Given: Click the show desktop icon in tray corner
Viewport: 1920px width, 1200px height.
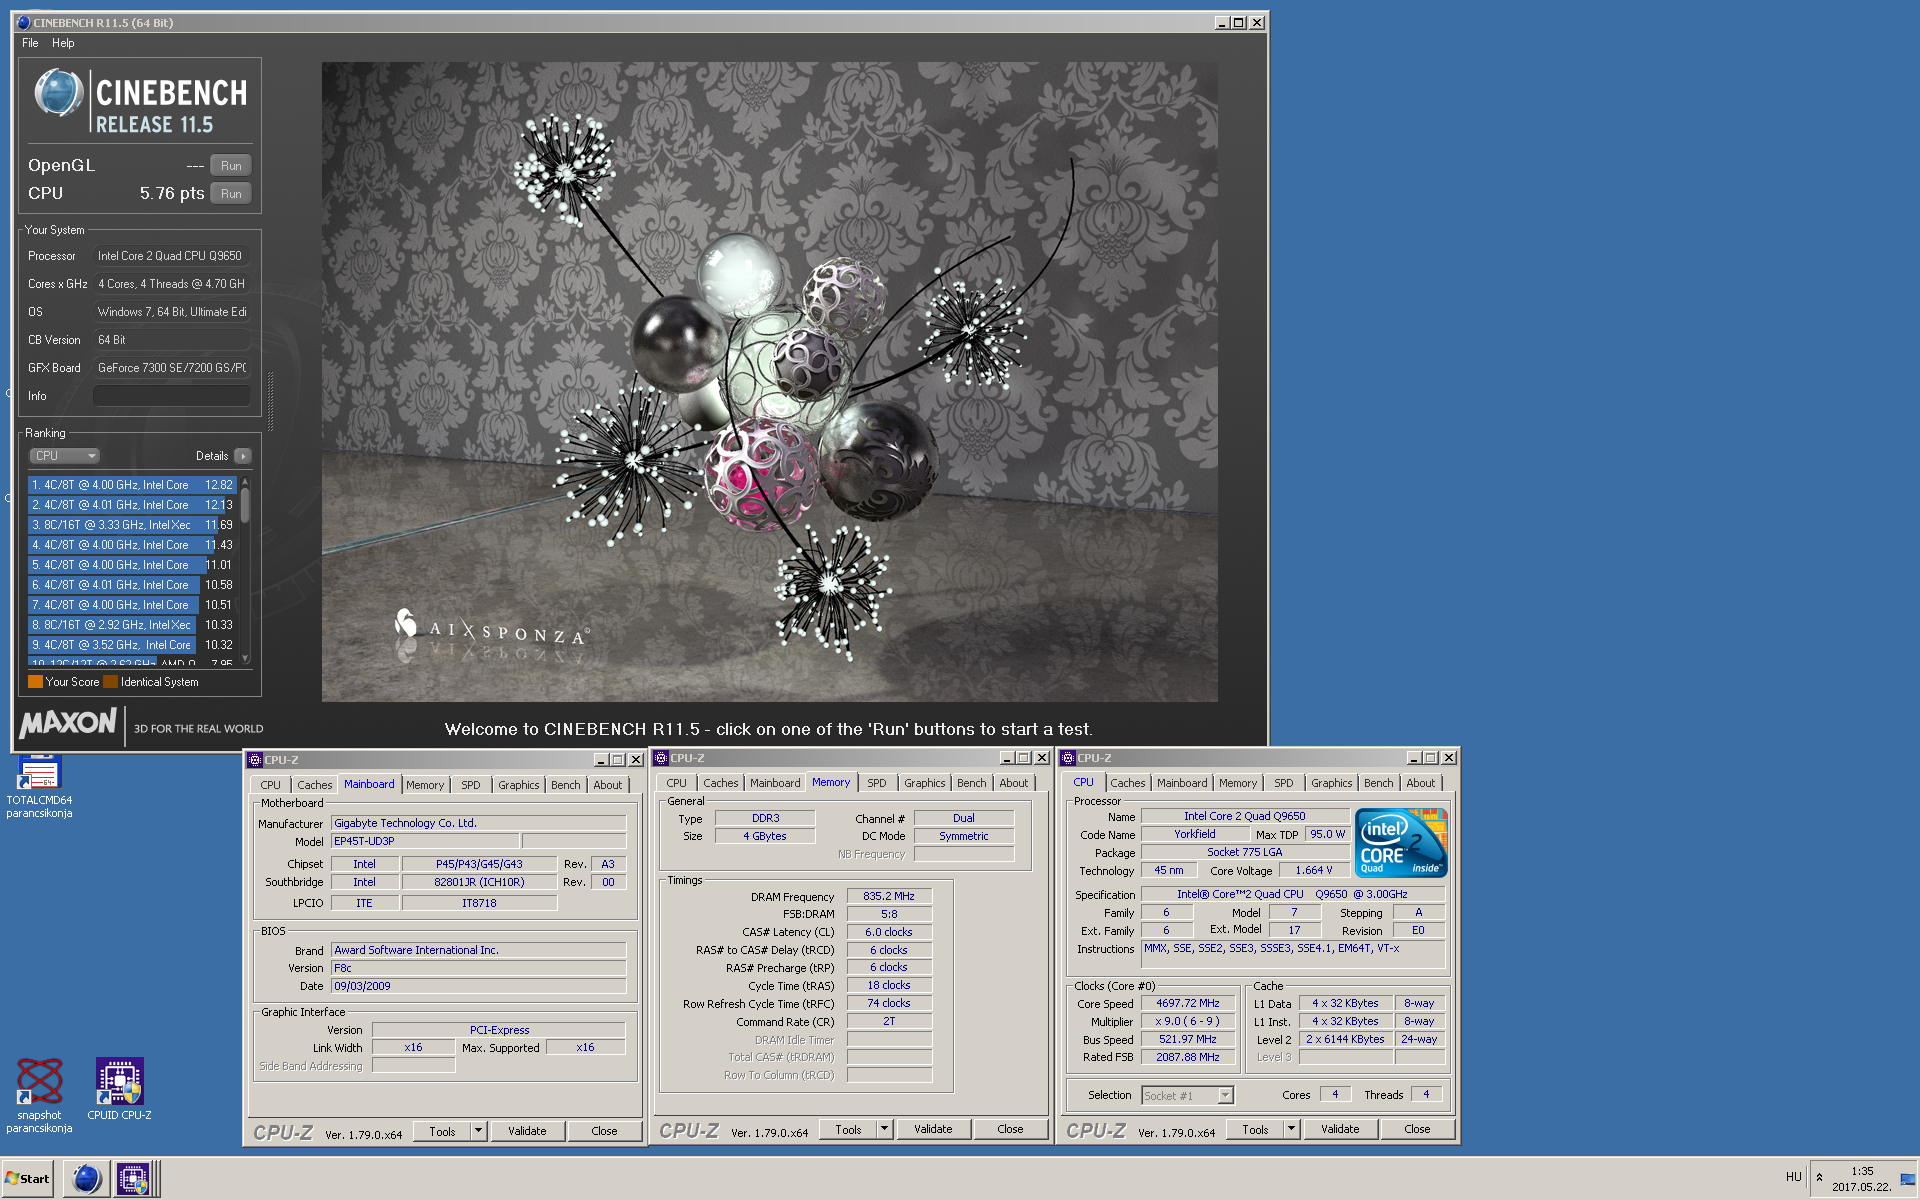Looking at the screenshot, I should coord(1908,1179).
